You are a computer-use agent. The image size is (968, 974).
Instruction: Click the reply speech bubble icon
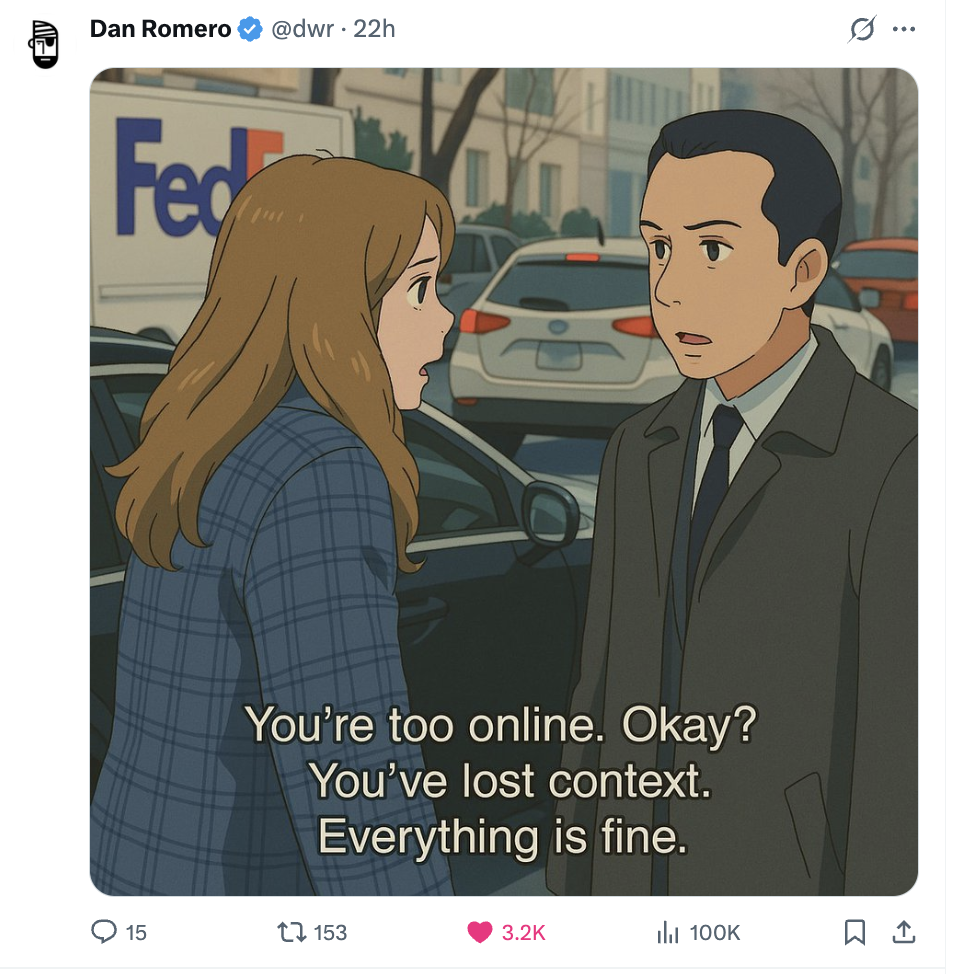(x=104, y=932)
